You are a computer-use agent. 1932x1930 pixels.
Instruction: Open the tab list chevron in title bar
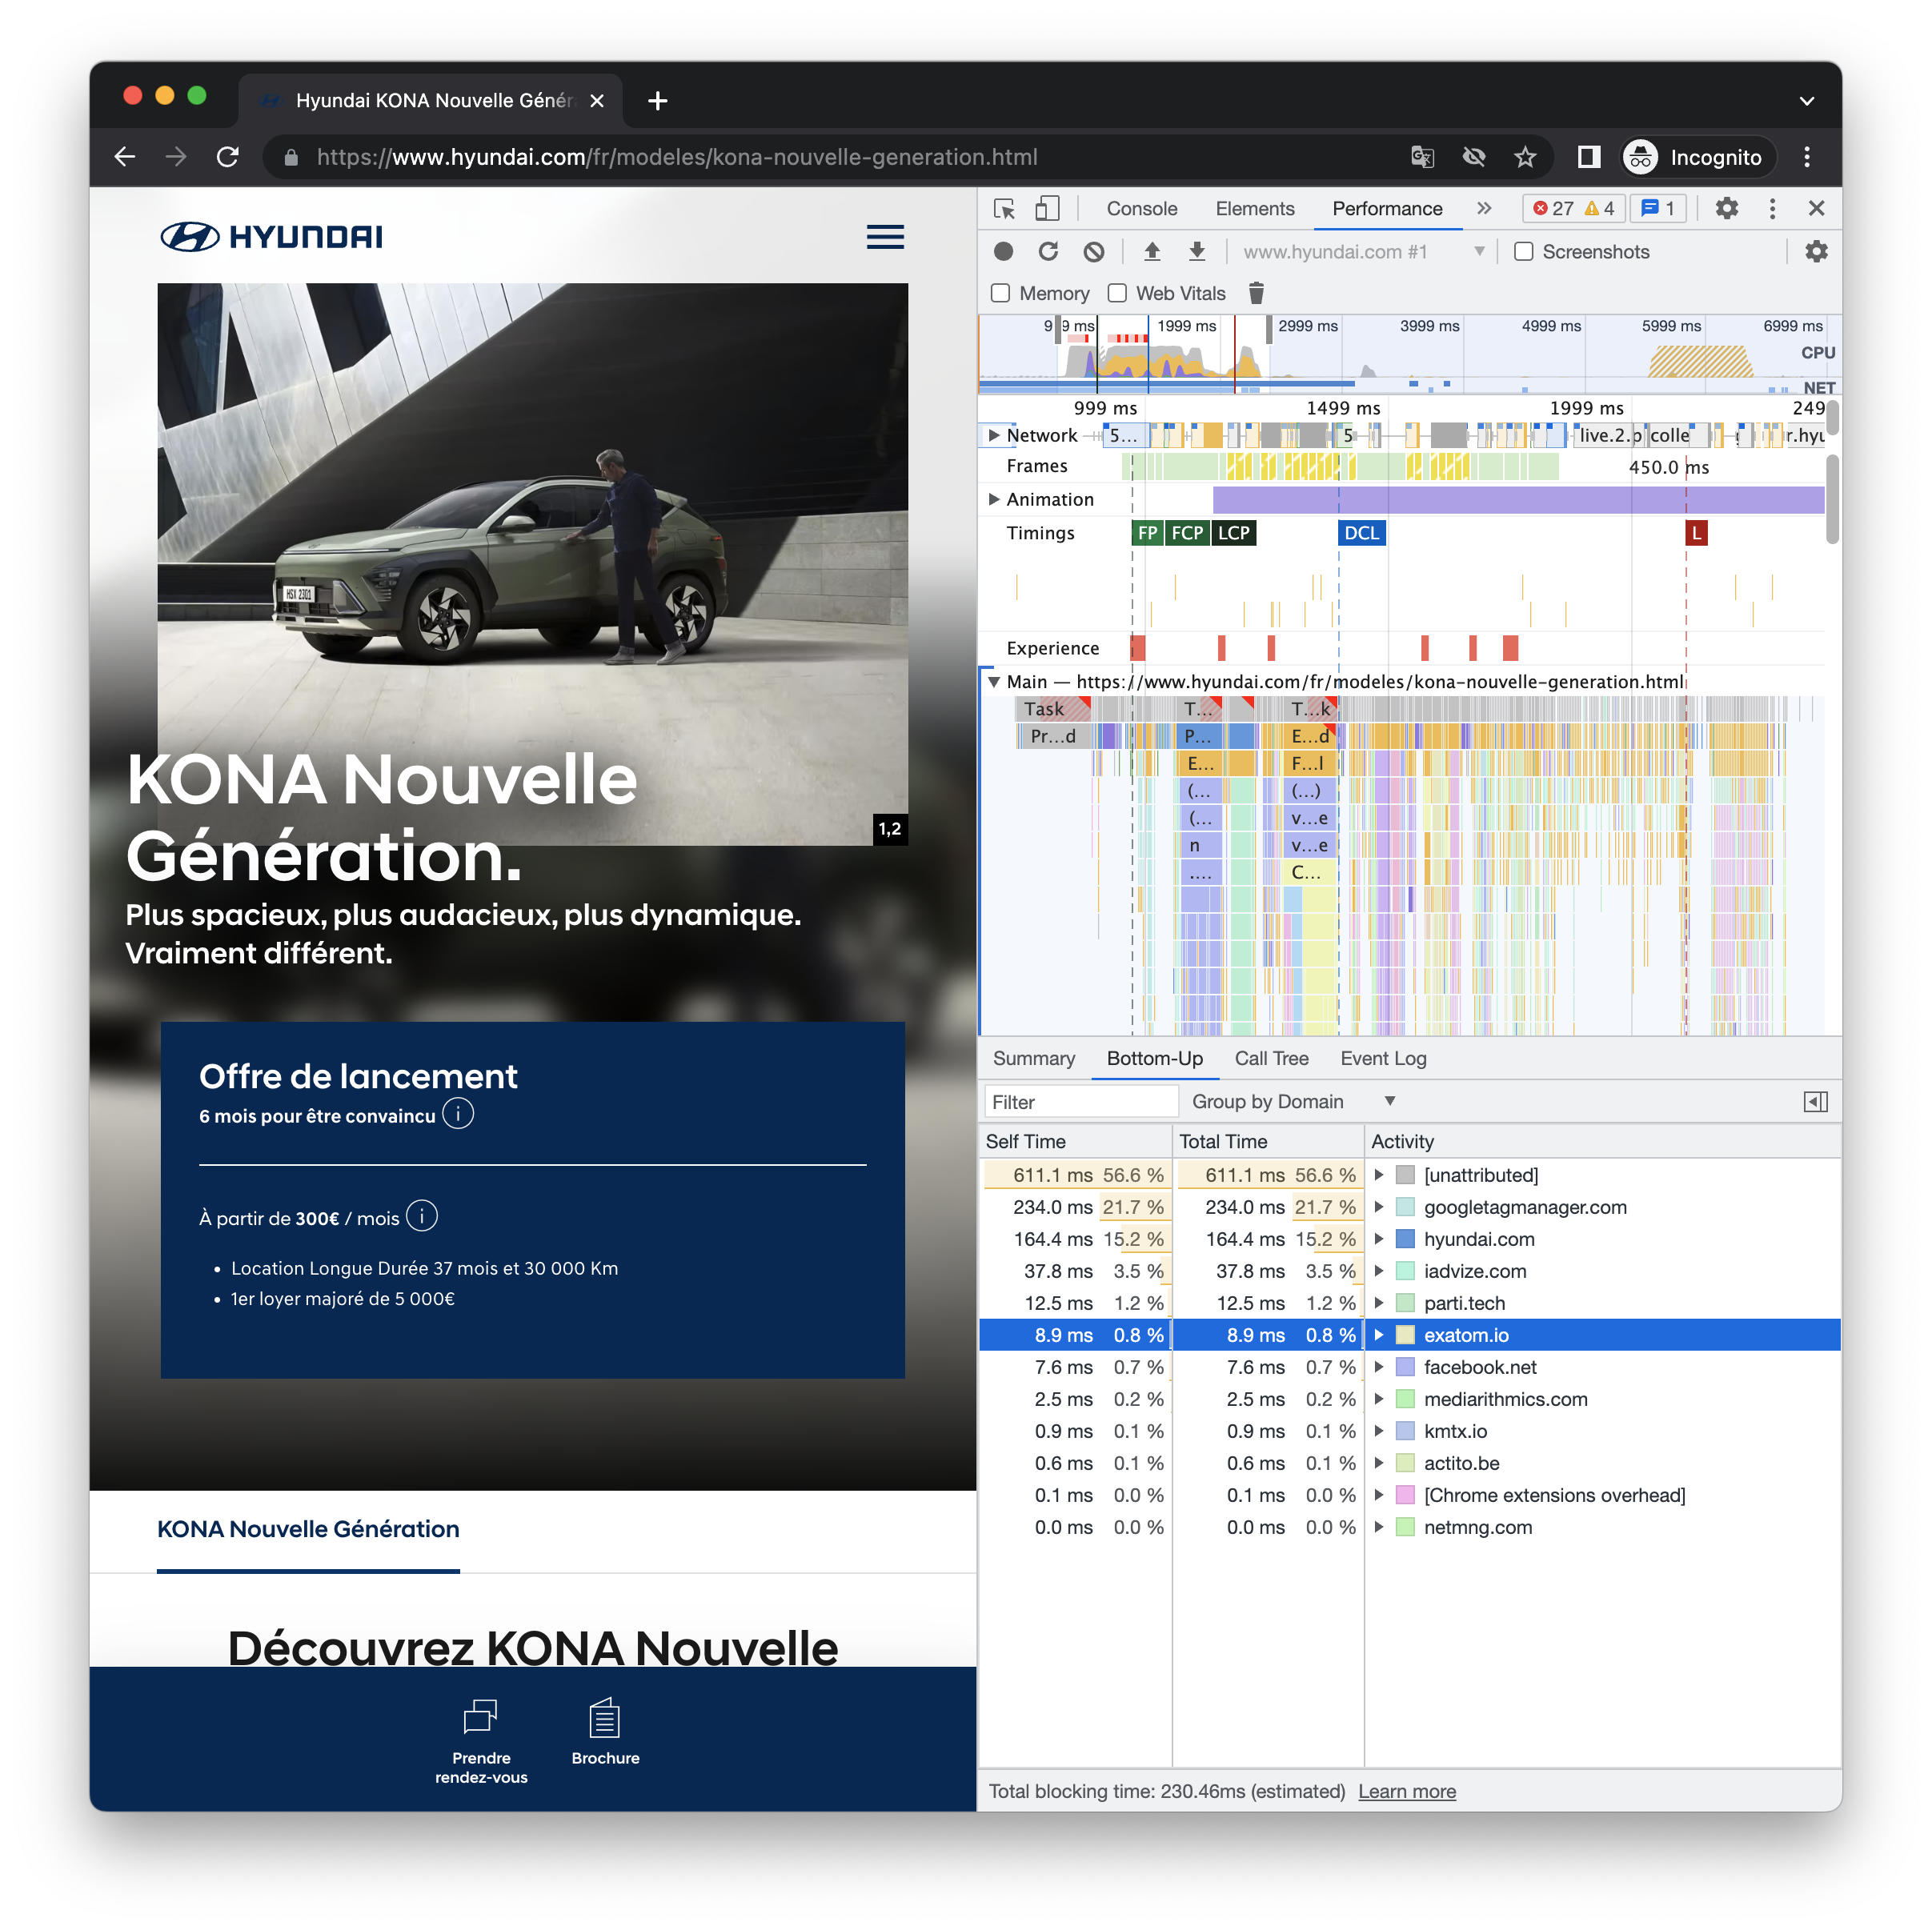(x=1806, y=101)
